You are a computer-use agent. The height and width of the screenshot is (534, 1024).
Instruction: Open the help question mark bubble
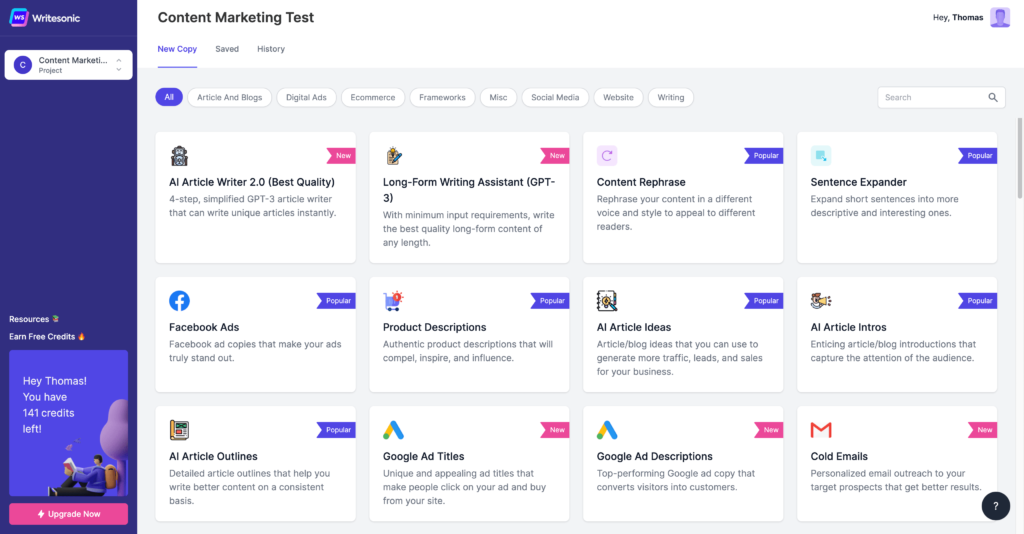[995, 506]
